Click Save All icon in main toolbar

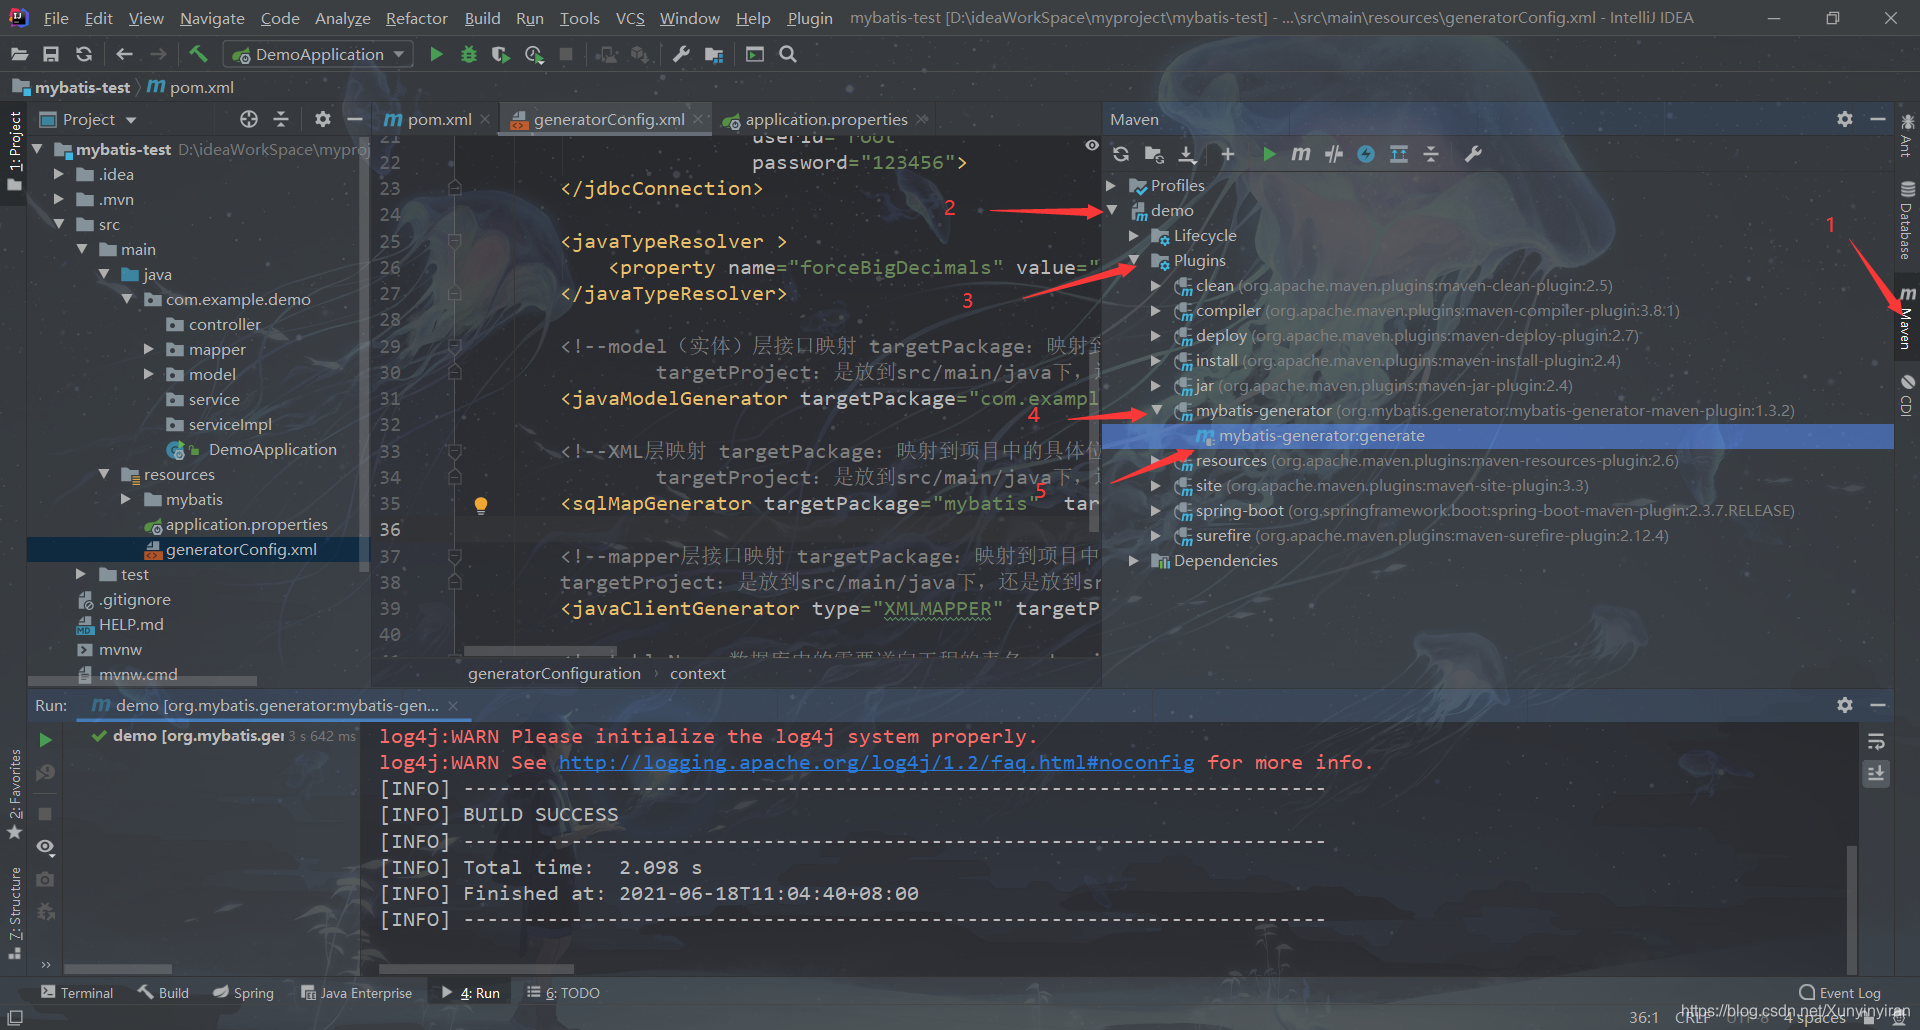51,54
